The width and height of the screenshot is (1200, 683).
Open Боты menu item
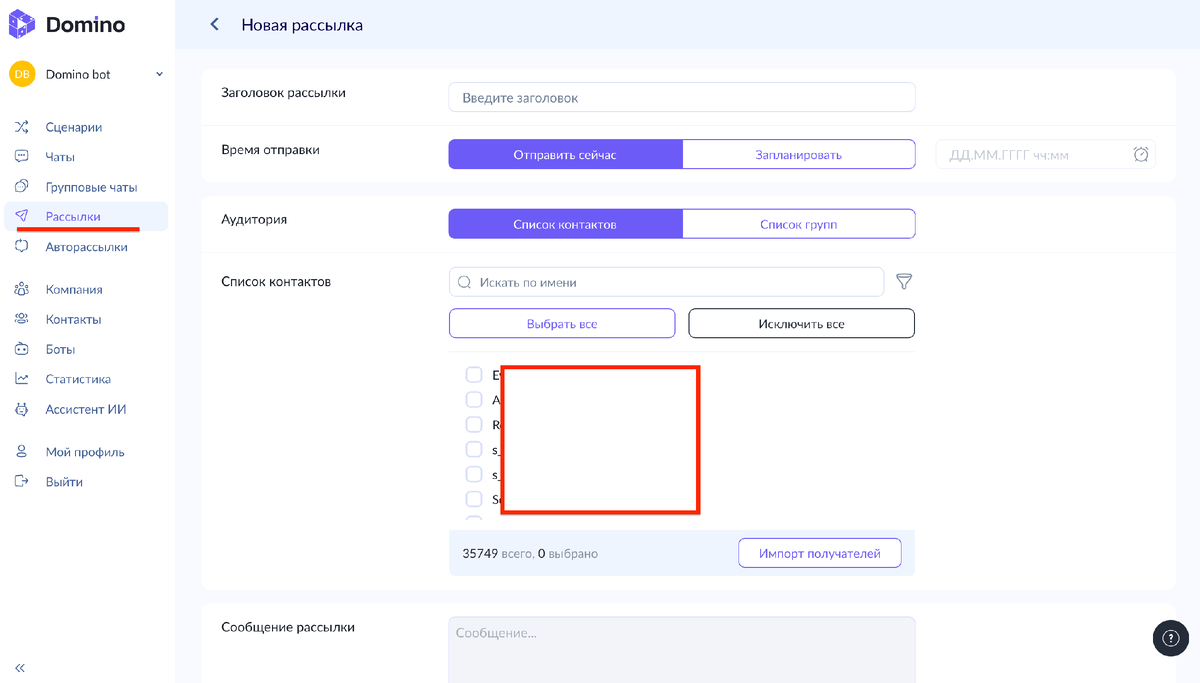60,349
